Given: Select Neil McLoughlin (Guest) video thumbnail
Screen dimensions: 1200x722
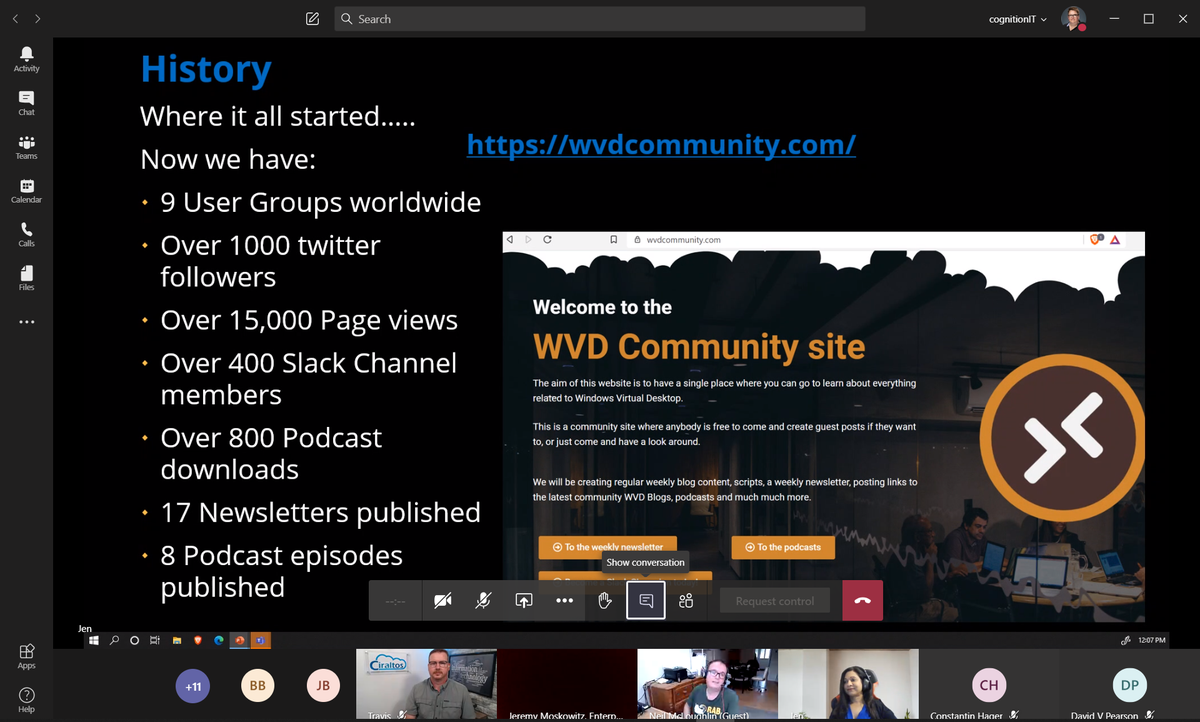Looking at the screenshot, I should point(708,685).
